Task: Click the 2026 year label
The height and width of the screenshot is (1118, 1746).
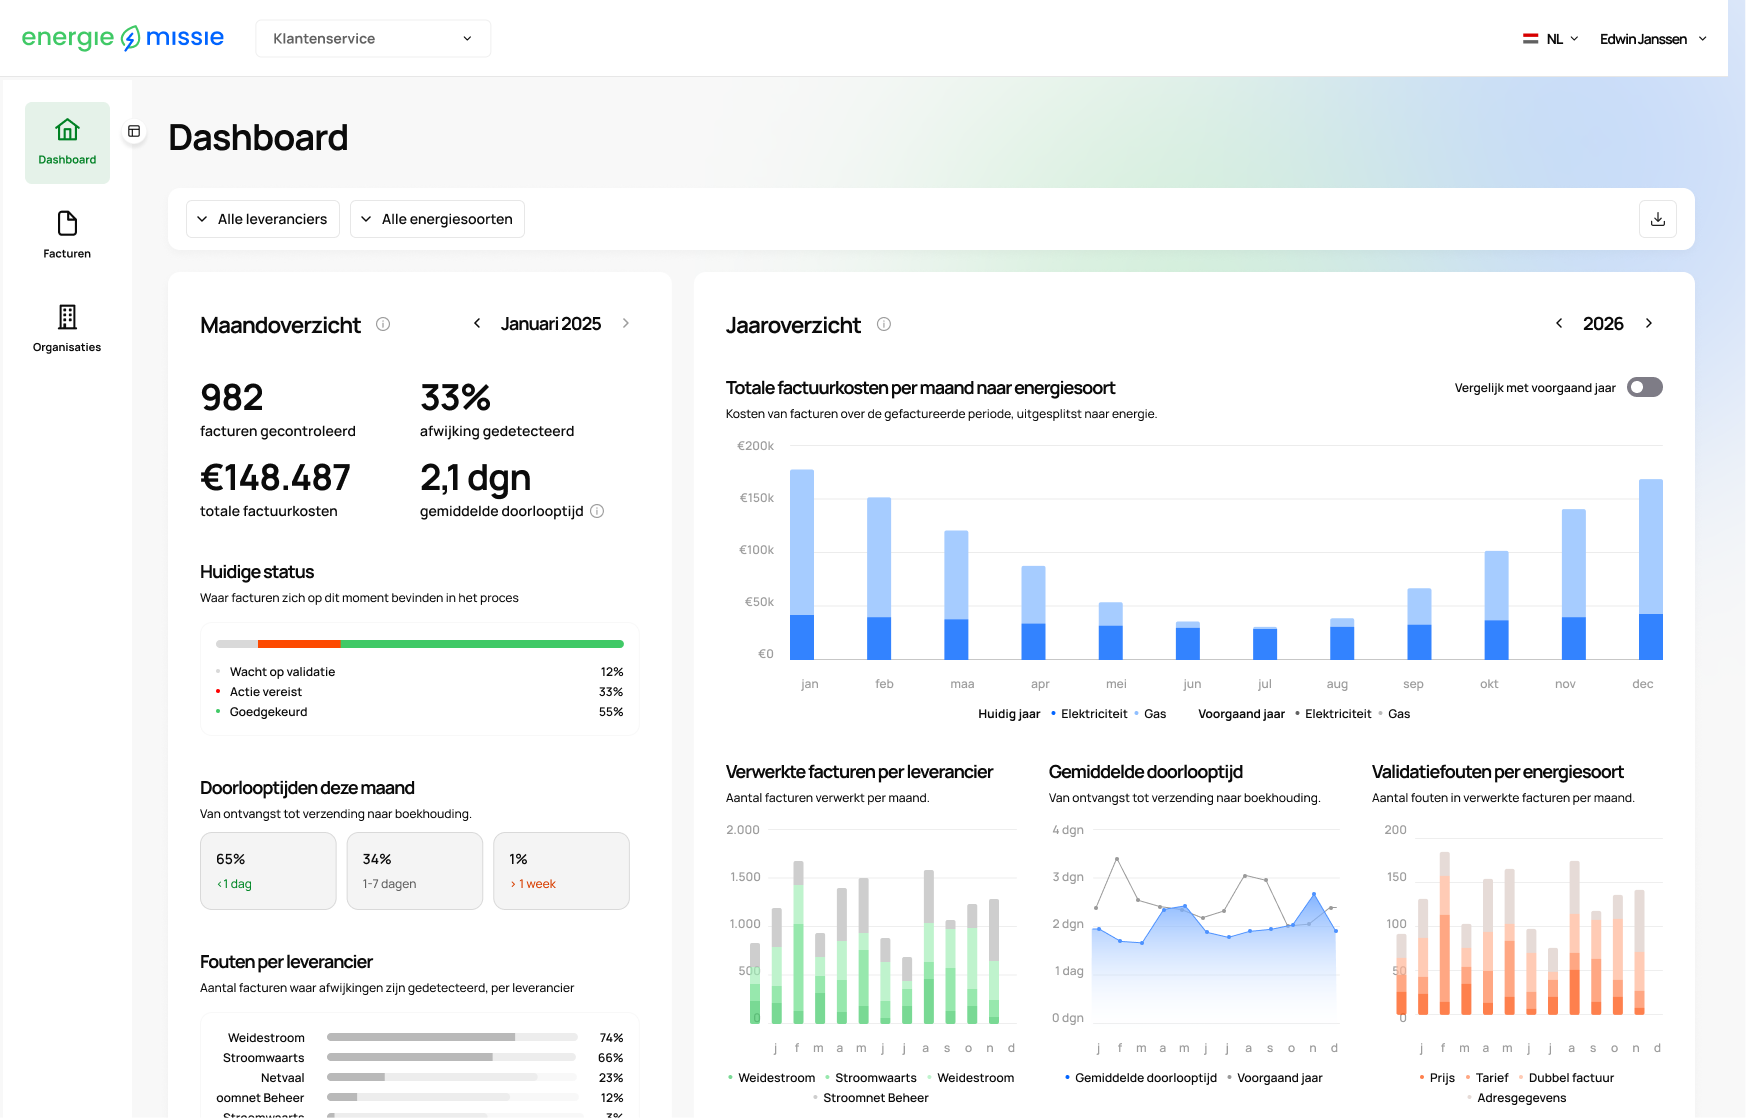Action: click(x=1603, y=323)
